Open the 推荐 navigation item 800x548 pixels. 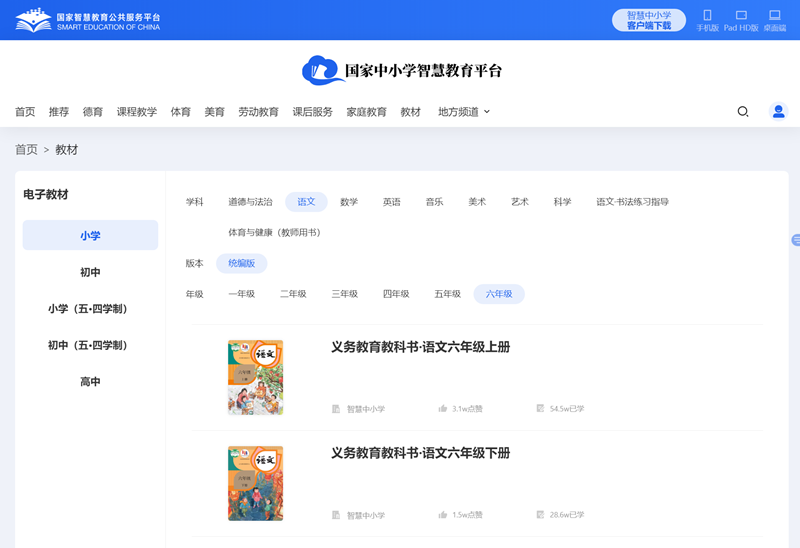point(59,112)
